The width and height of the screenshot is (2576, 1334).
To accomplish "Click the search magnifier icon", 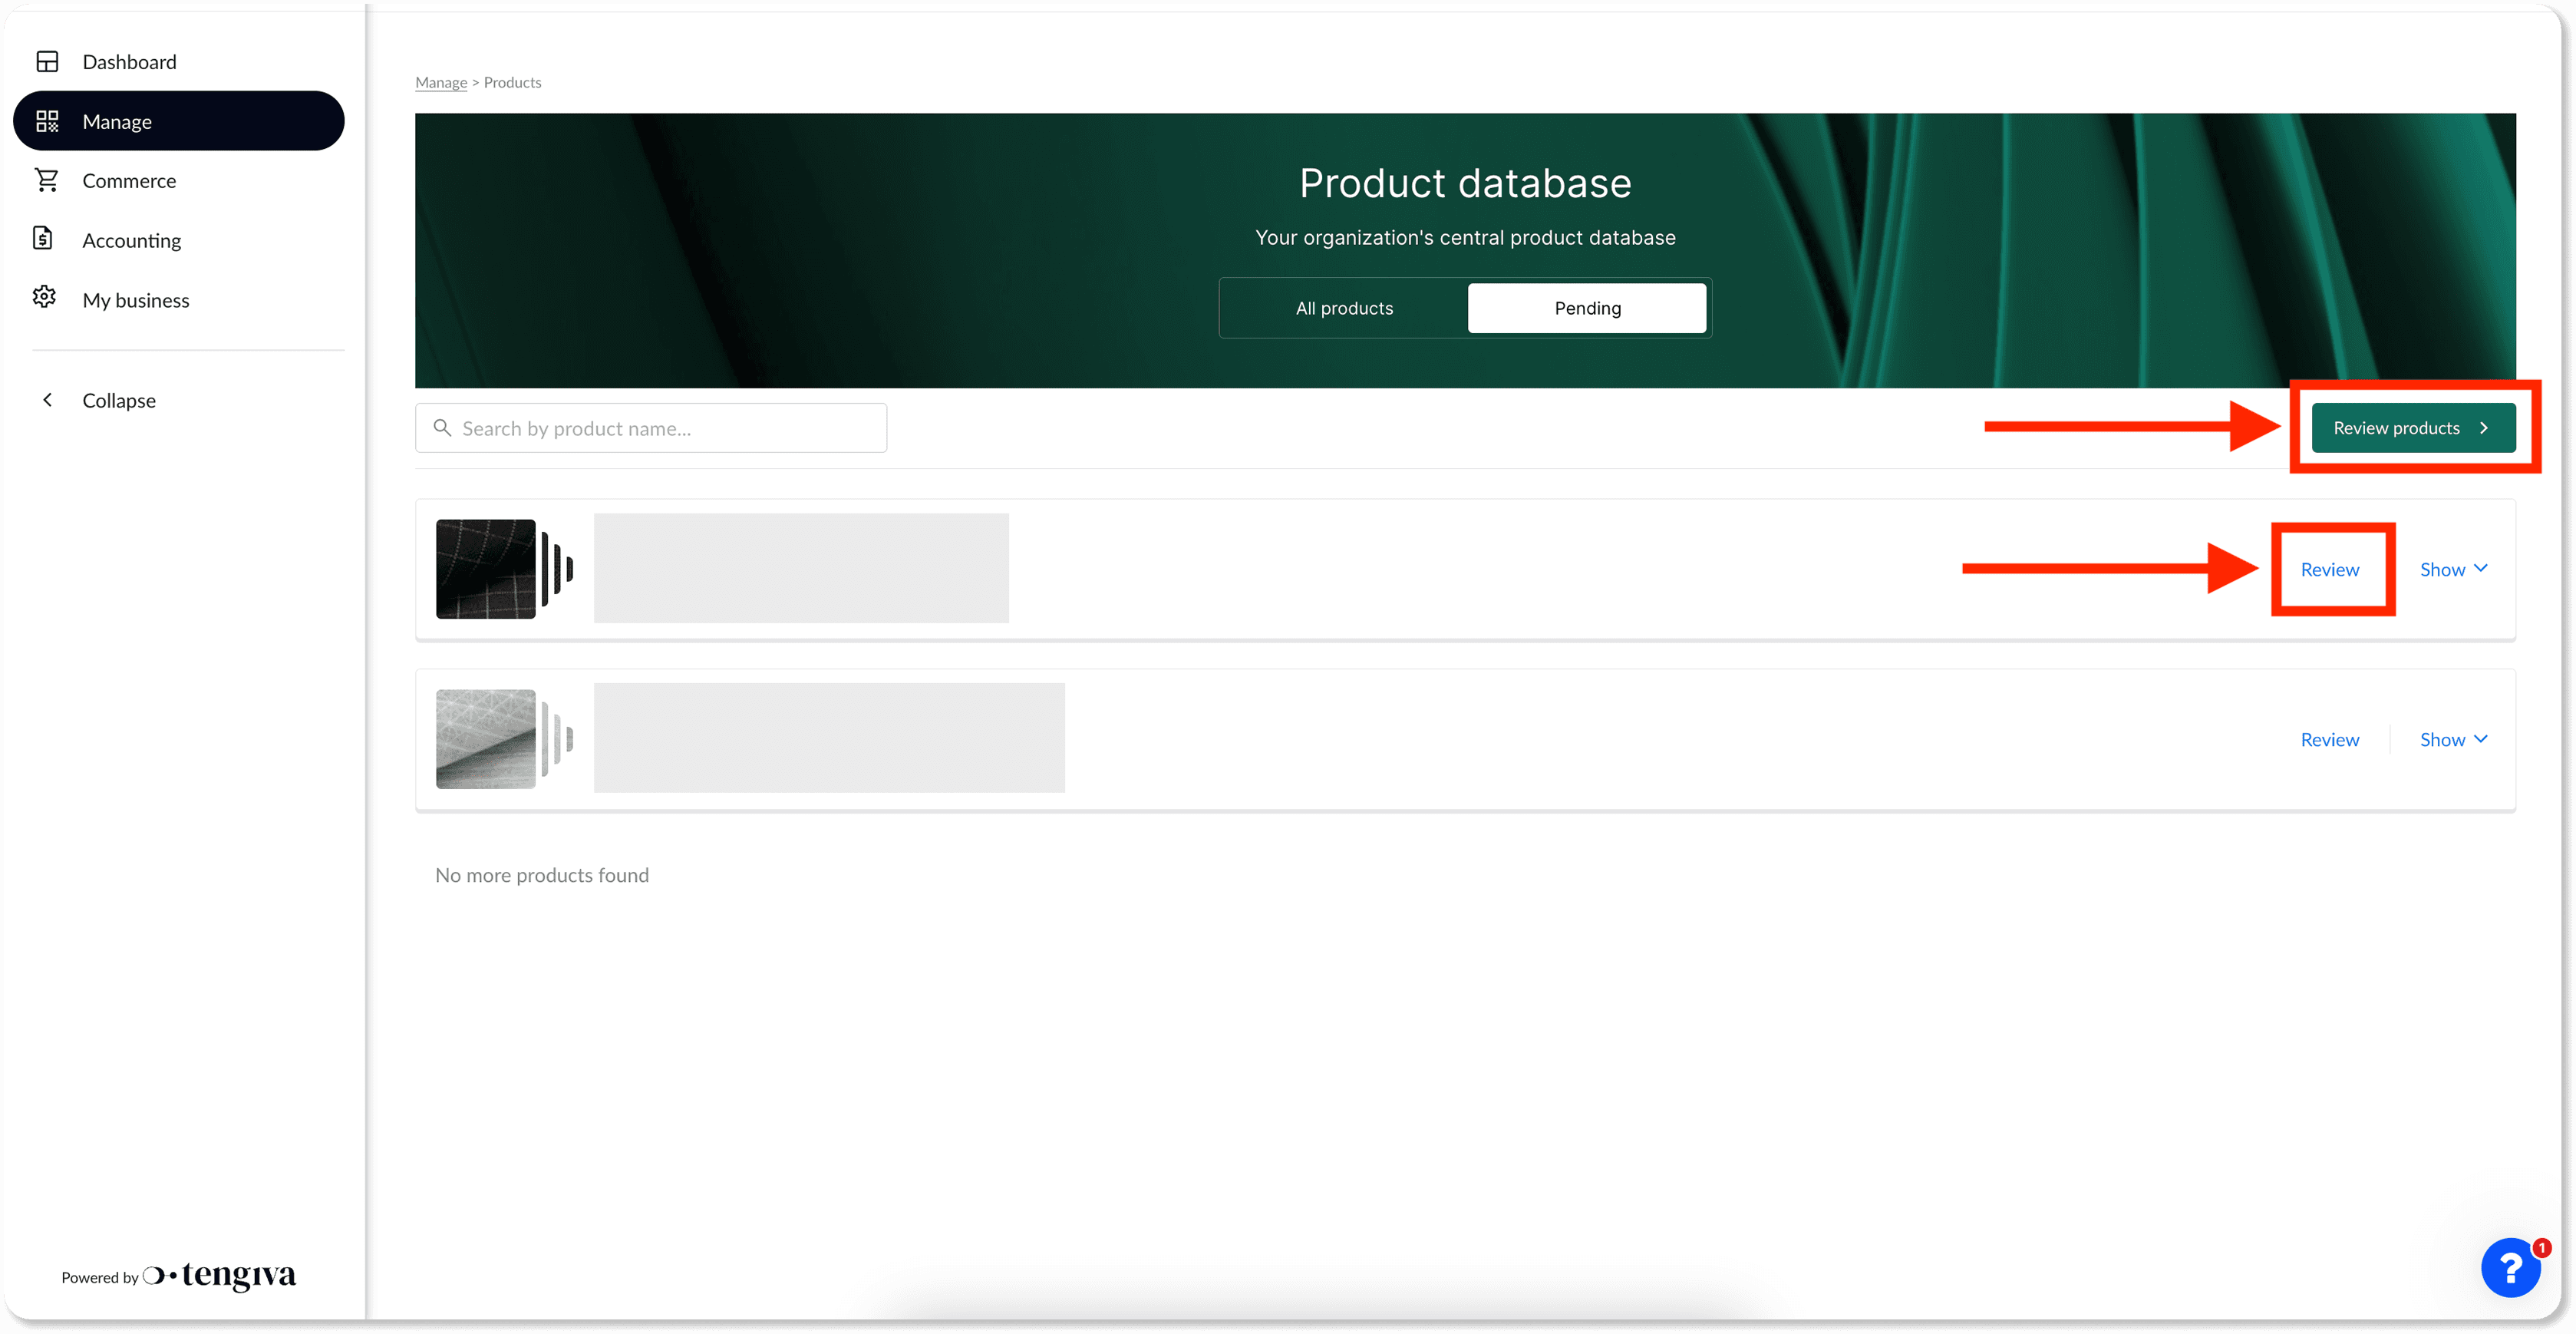I will pos(442,428).
